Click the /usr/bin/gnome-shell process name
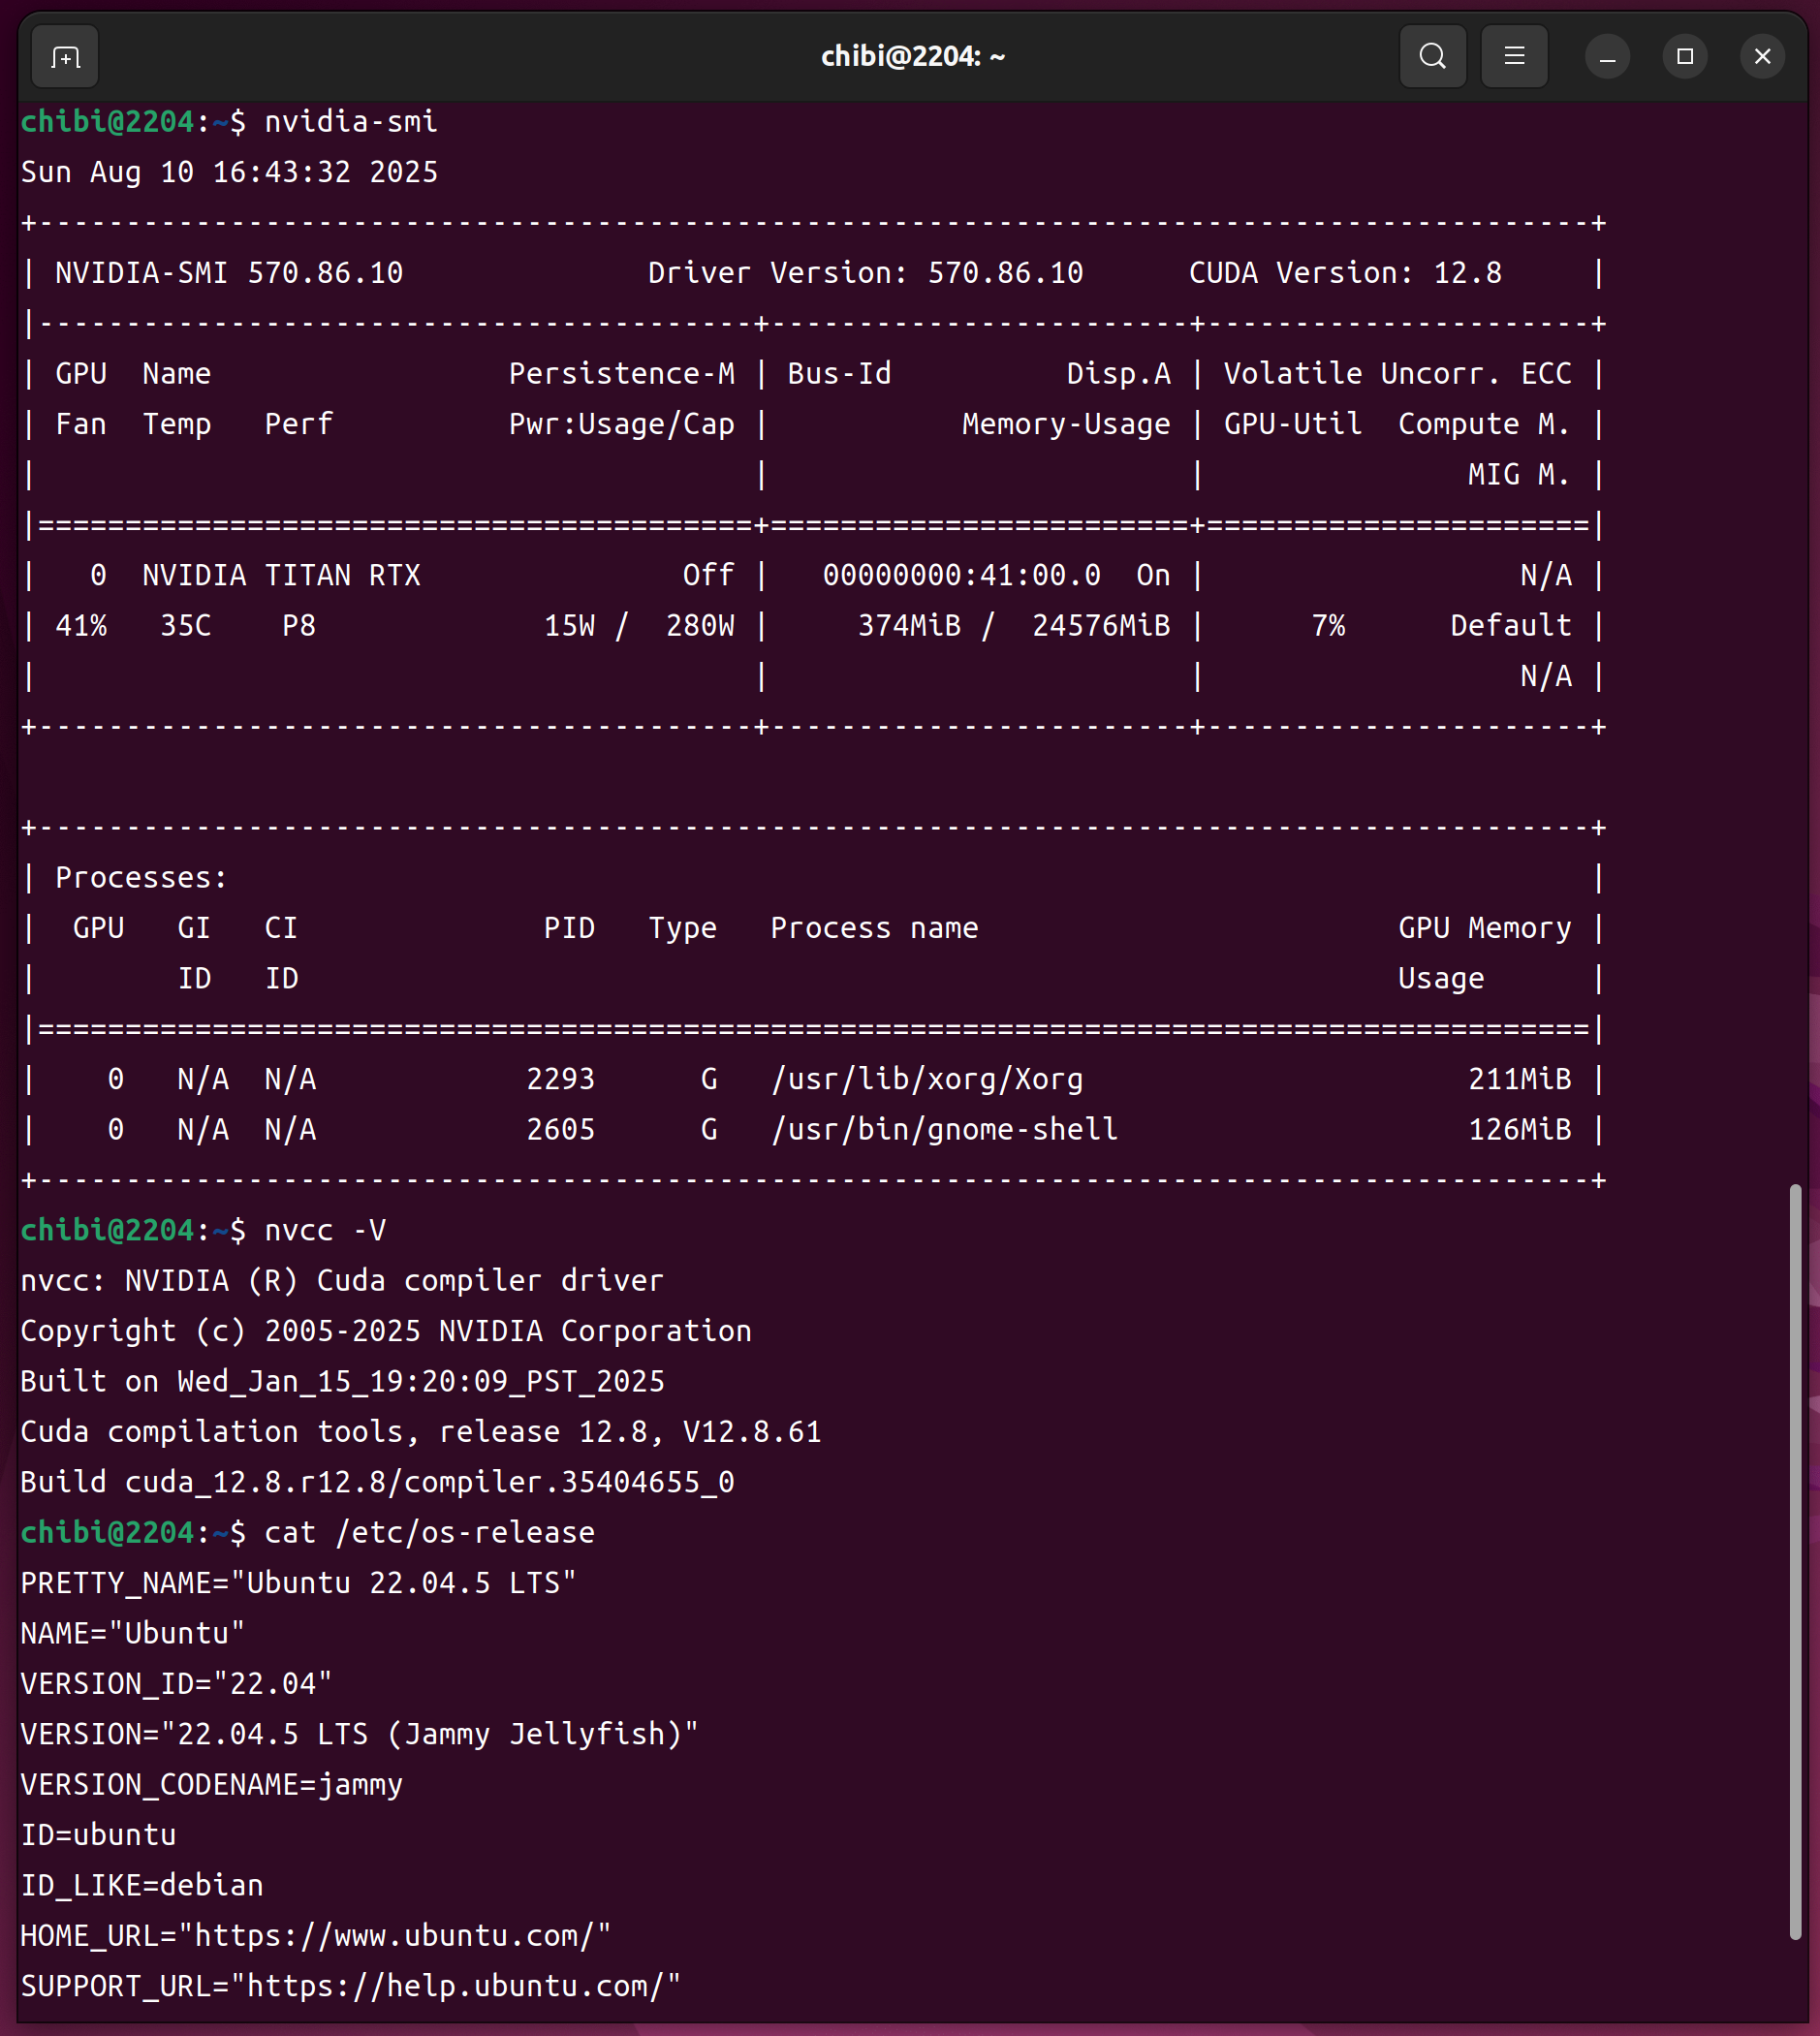The image size is (1820, 2036). tap(943, 1129)
